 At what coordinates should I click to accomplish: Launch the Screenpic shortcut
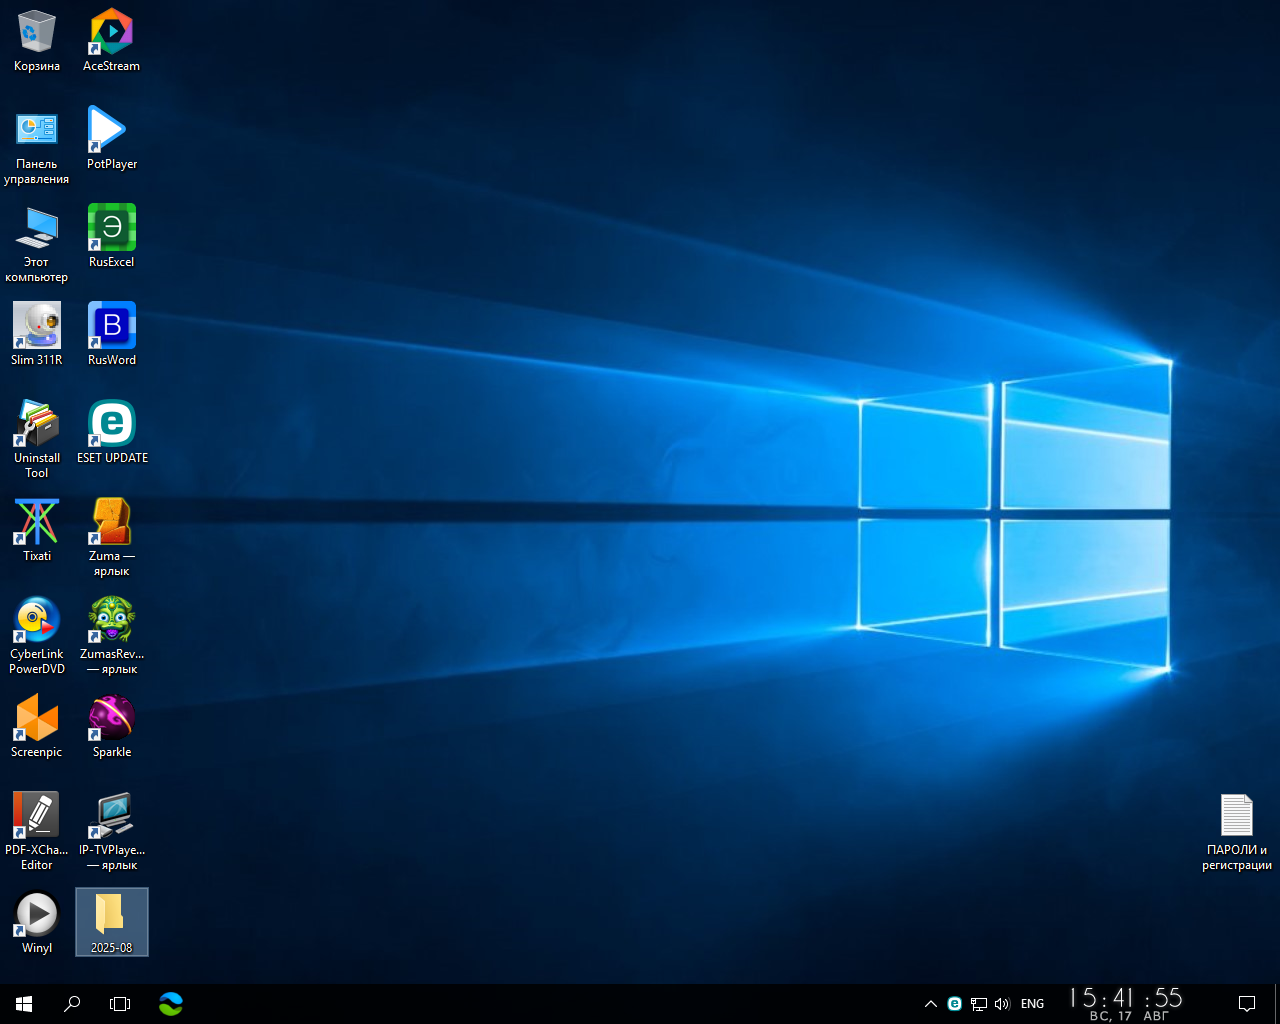(37, 727)
